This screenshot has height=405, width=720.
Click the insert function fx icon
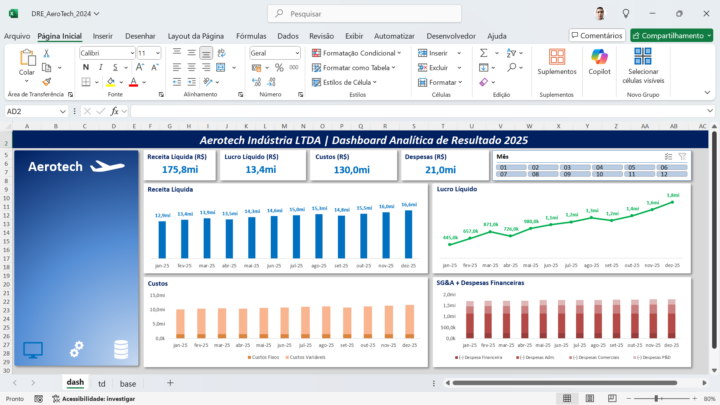pyautogui.click(x=115, y=111)
